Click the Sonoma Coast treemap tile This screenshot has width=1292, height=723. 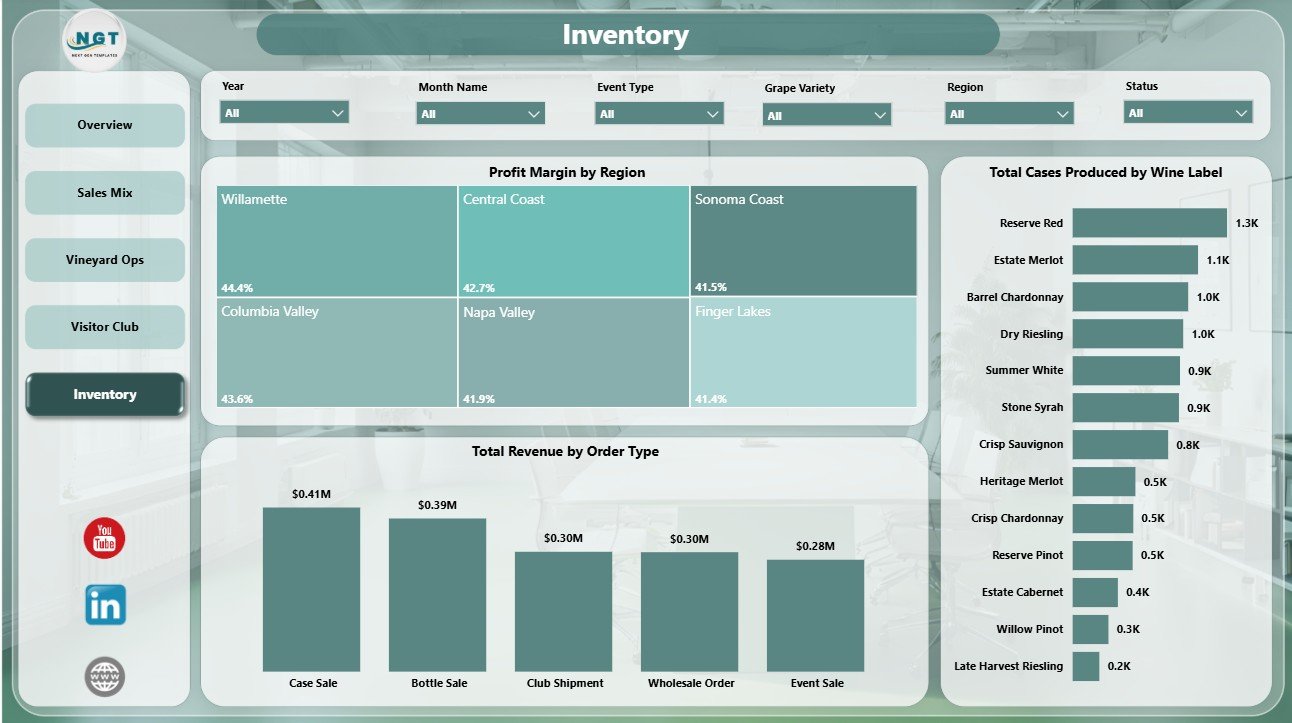pyautogui.click(x=803, y=241)
